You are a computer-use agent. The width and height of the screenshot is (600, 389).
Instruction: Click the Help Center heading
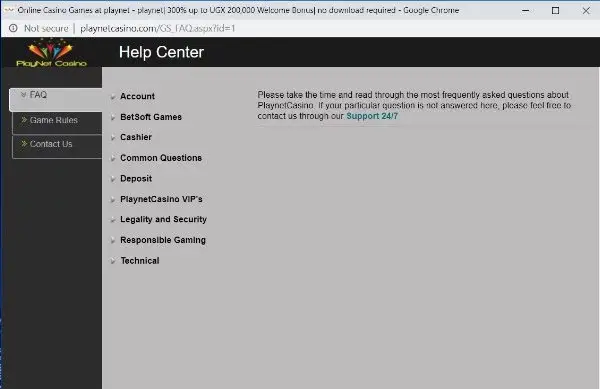[x=161, y=52]
